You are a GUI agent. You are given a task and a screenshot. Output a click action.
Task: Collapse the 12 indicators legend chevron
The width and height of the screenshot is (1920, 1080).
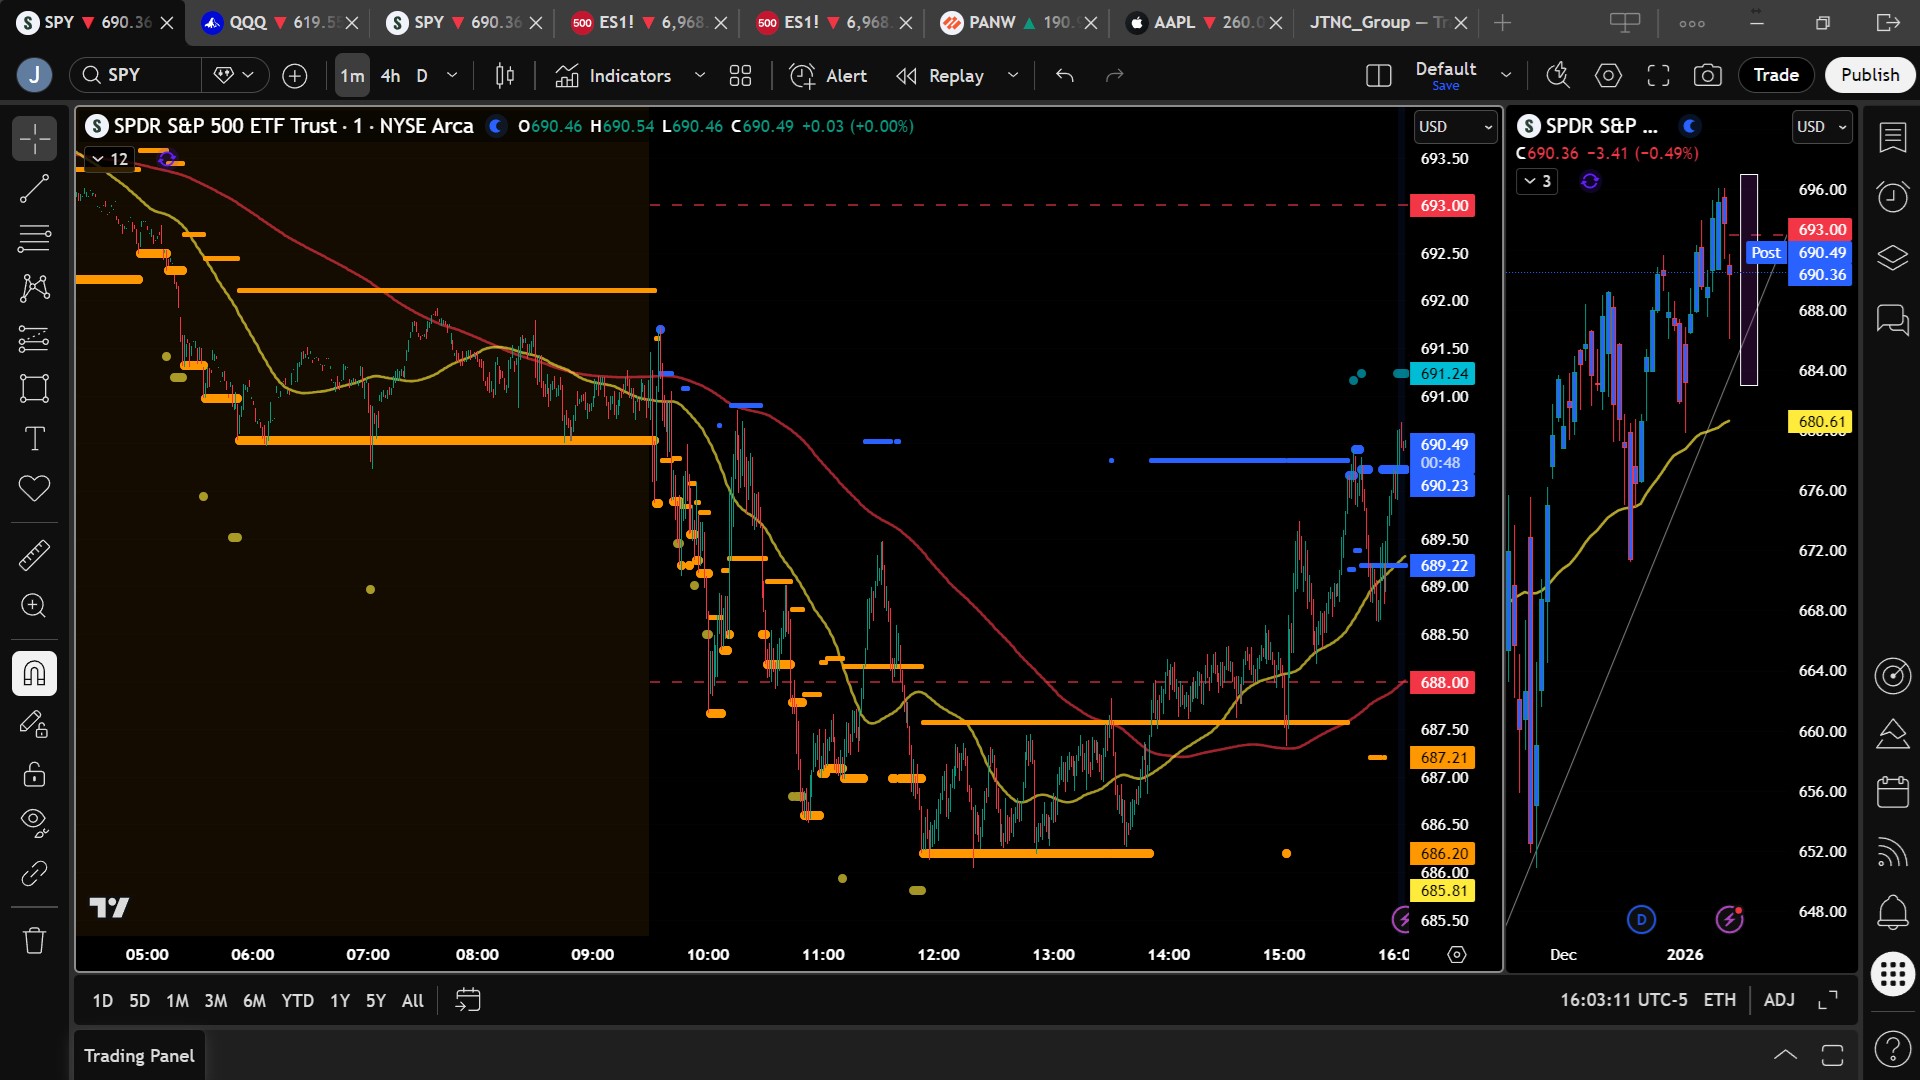(98, 159)
